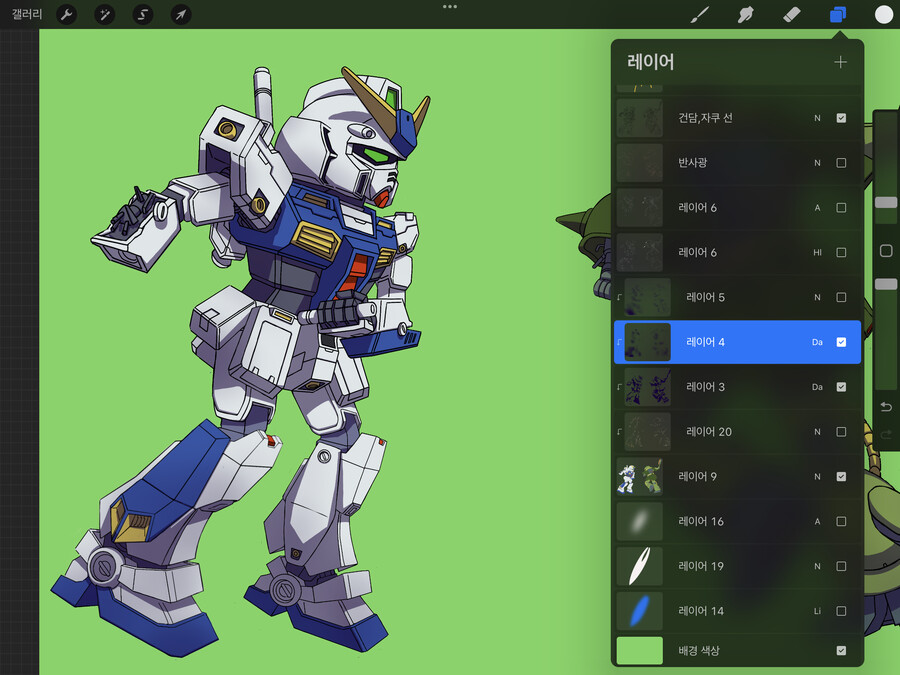Add a new layer with plus icon
This screenshot has height=675, width=900.
click(840, 62)
